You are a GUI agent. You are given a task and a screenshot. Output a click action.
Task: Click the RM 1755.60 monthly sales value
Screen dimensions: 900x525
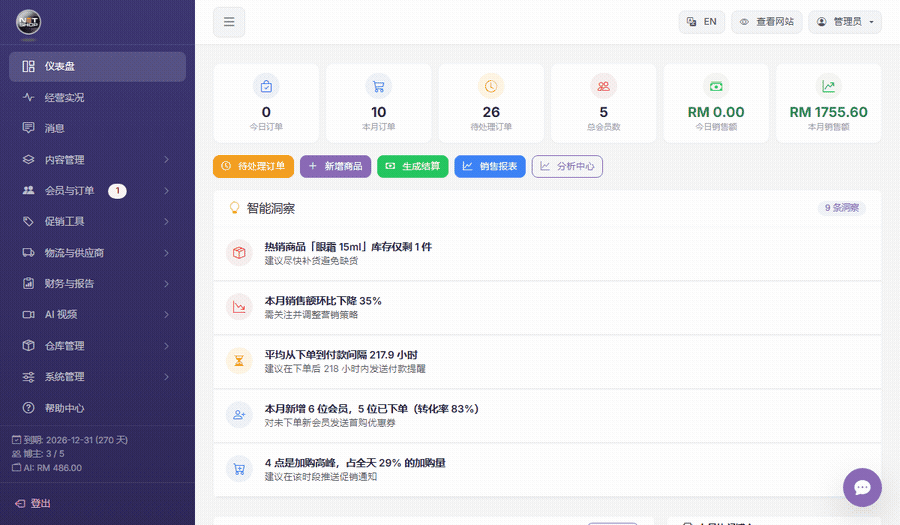pyautogui.click(x=828, y=112)
